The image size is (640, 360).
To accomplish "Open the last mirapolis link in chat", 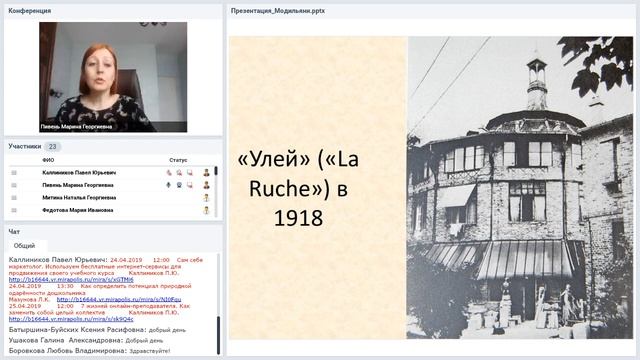I will (71, 319).
